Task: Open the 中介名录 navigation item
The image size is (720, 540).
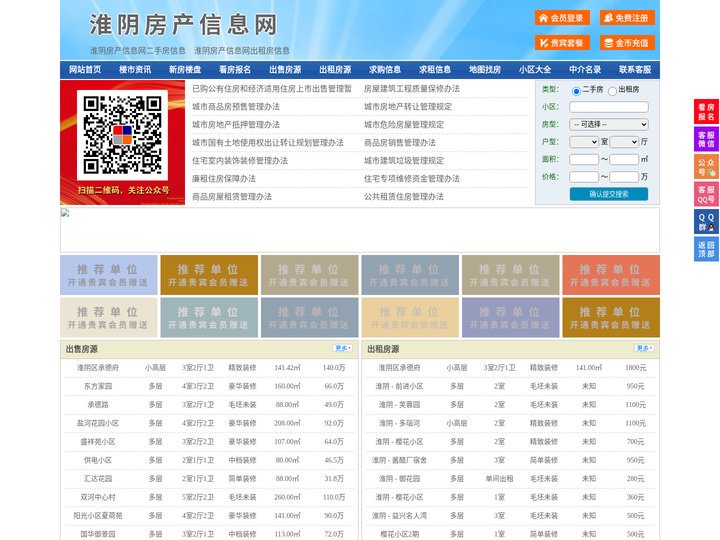Action: [x=585, y=70]
